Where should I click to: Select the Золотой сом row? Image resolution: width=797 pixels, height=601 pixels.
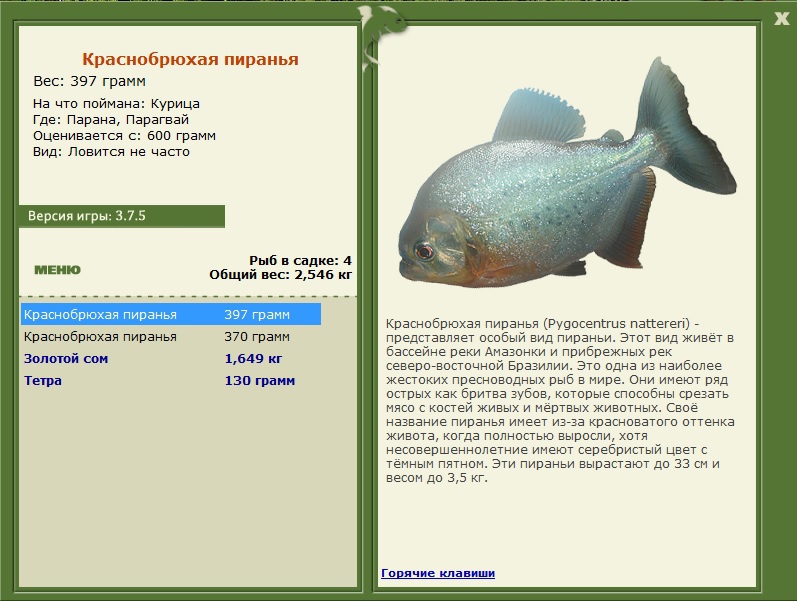(x=171, y=358)
